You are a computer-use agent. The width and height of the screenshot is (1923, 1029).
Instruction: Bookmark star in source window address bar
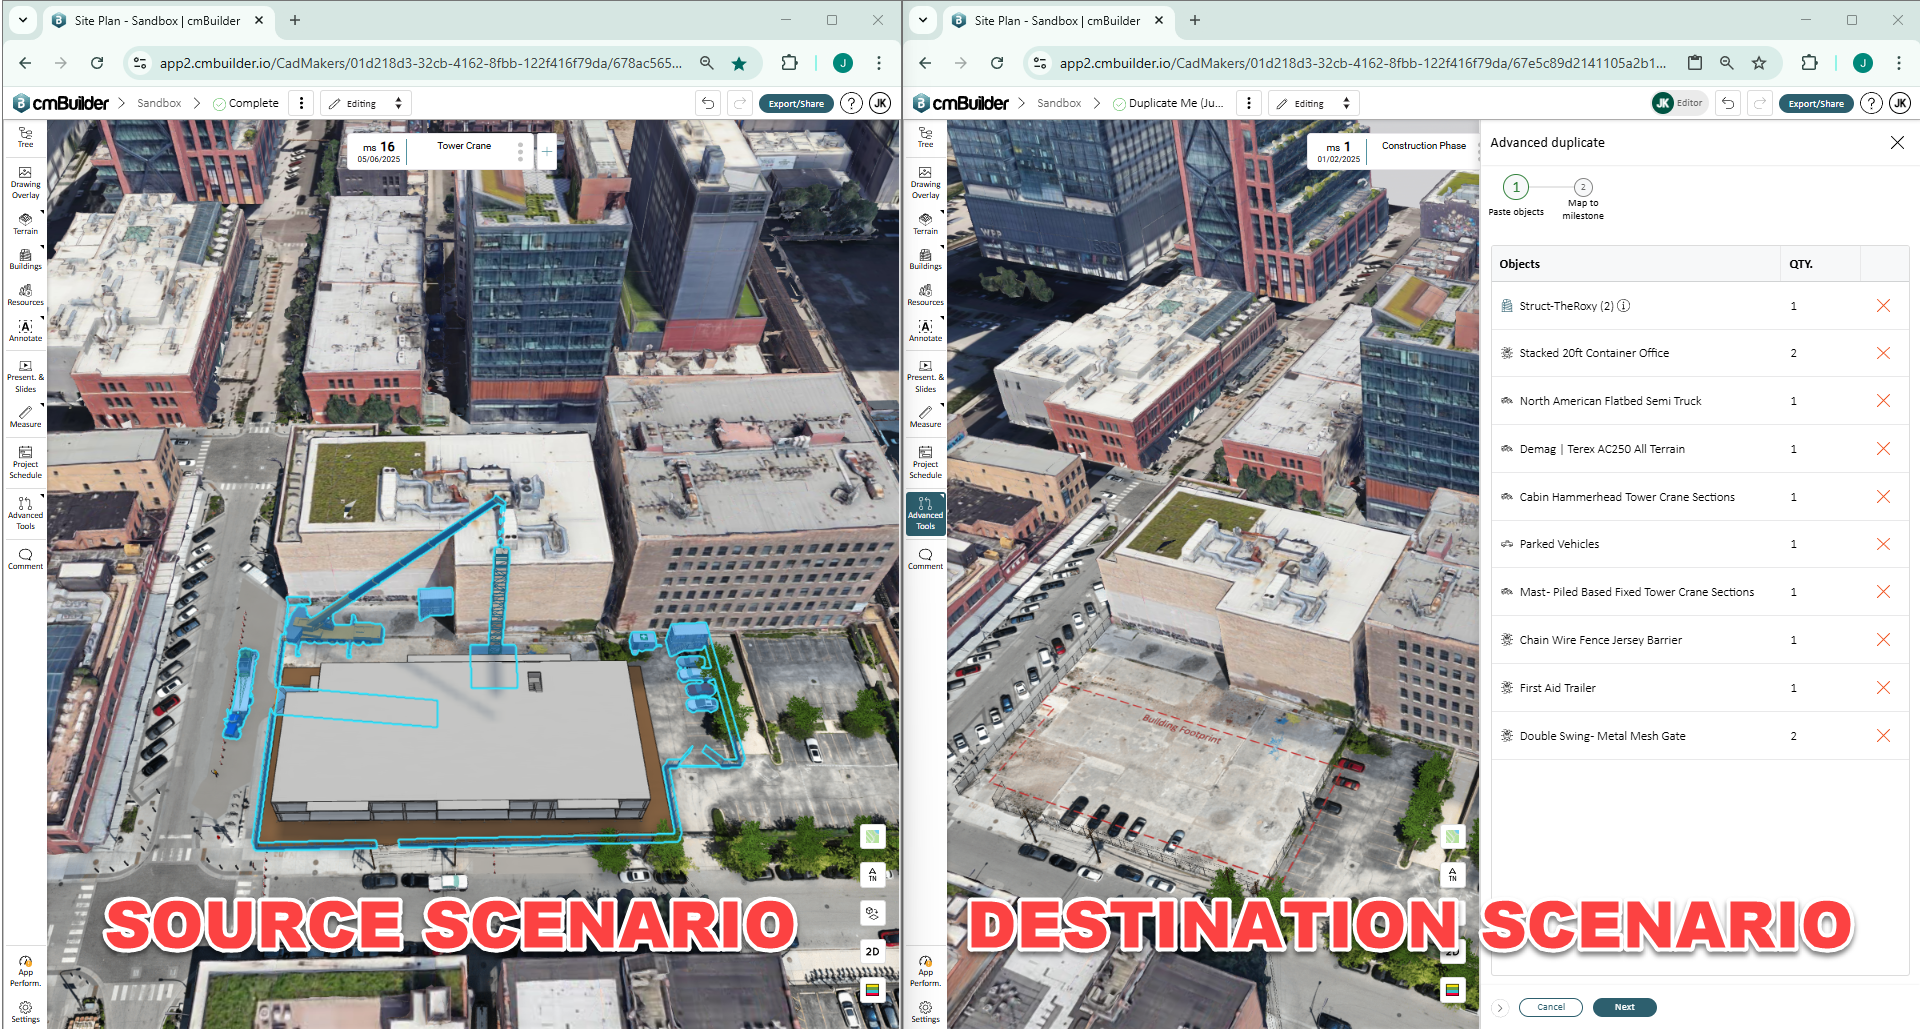point(739,63)
